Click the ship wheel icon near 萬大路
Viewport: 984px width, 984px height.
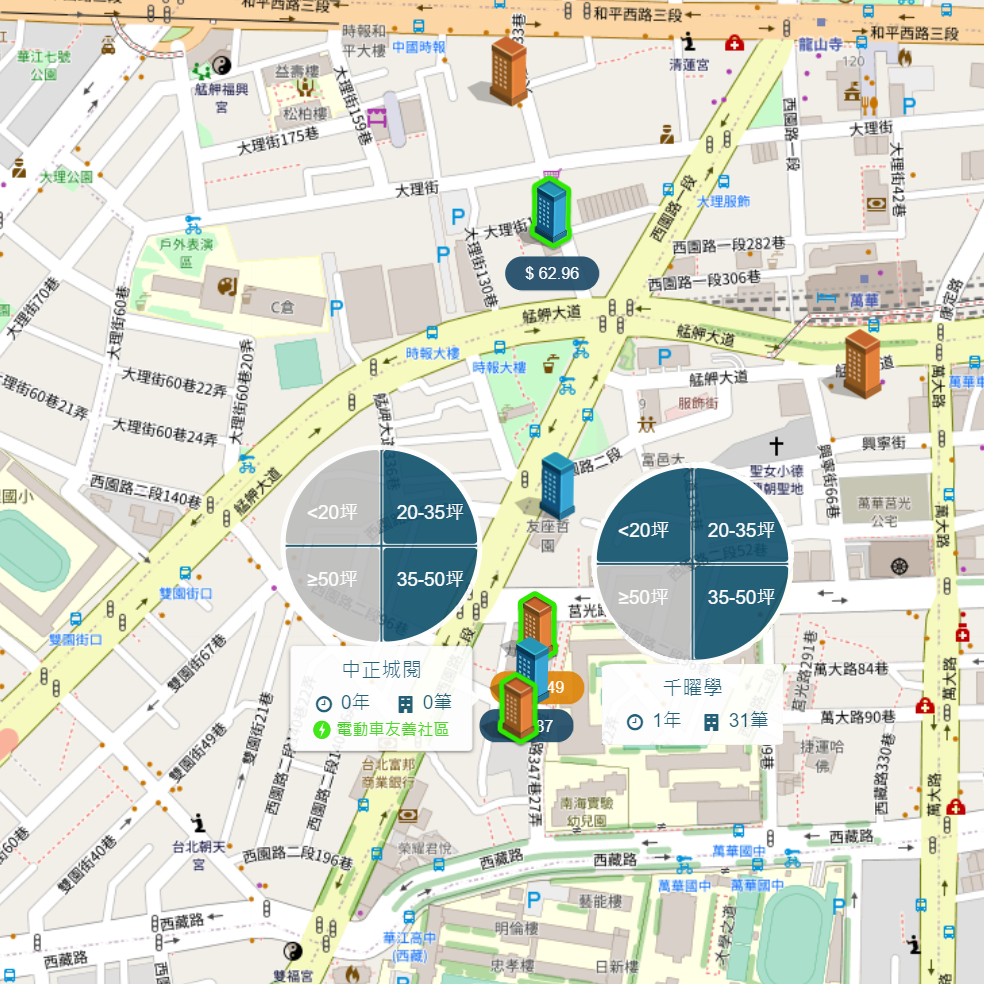point(899,566)
